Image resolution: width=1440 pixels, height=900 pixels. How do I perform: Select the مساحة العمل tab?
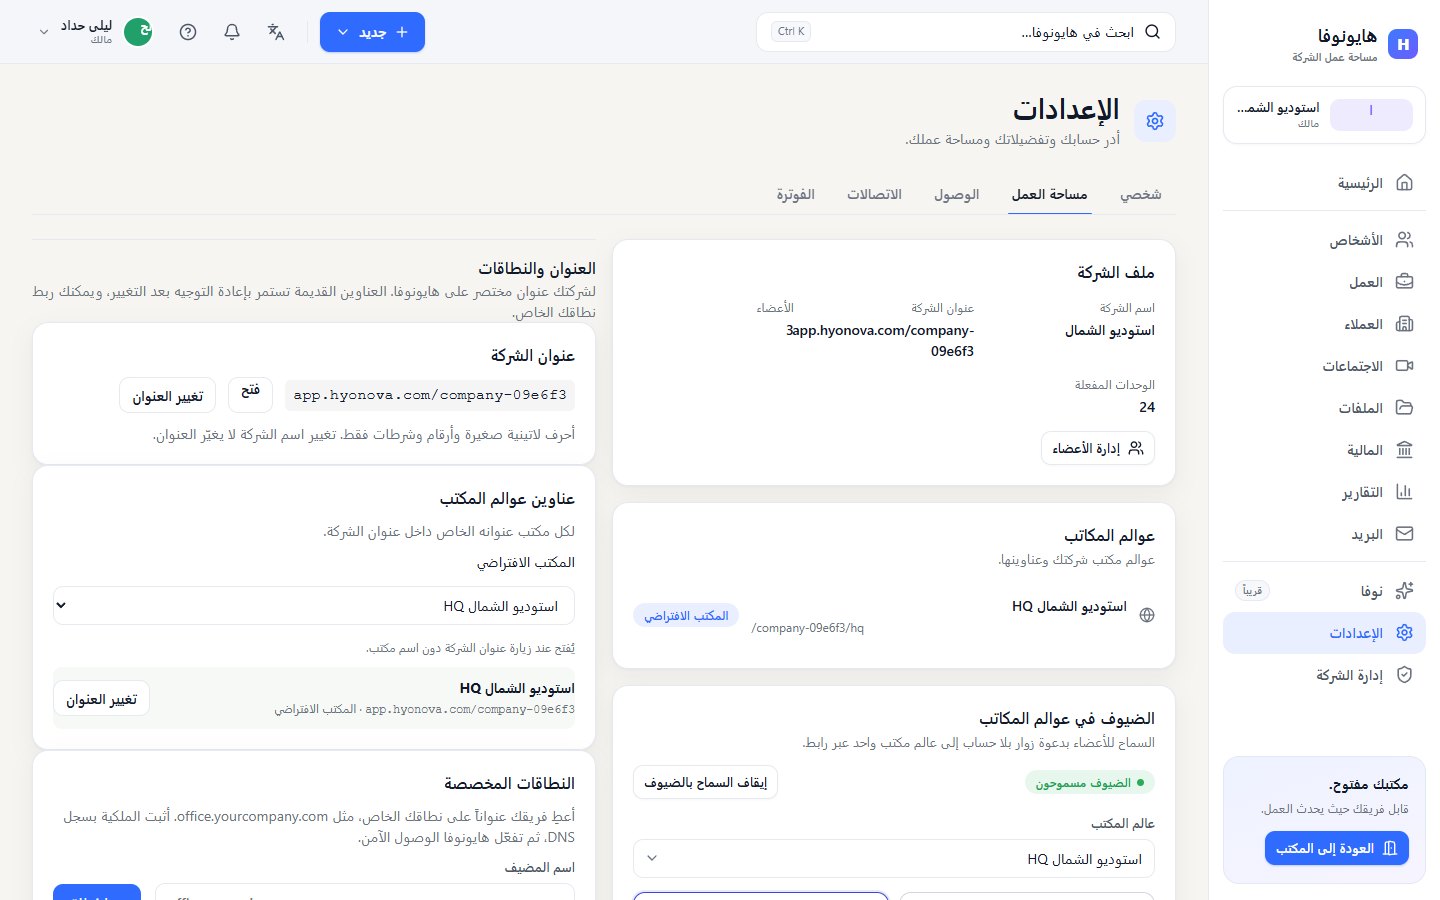pyautogui.click(x=1049, y=195)
